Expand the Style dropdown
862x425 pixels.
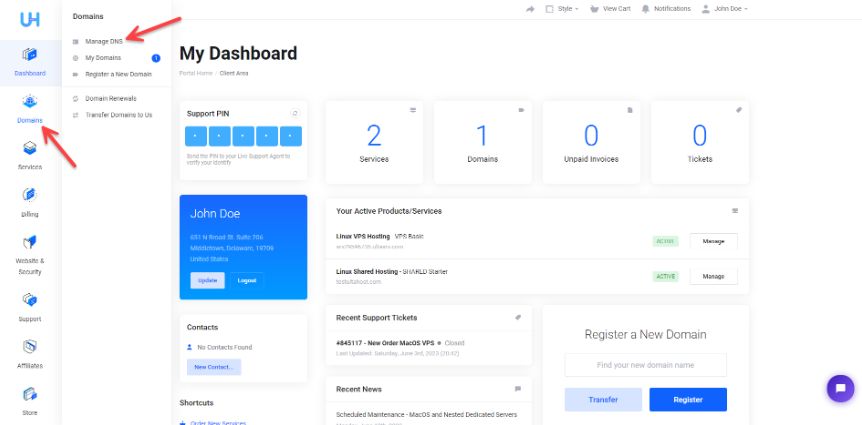[x=562, y=9]
